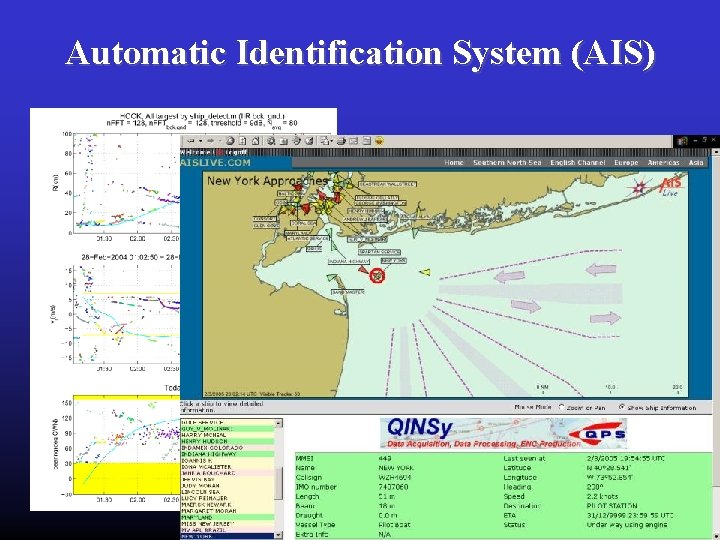Click the AISLIVE.COM site logo
Viewport: 720px width, 540px height.
pos(215,163)
